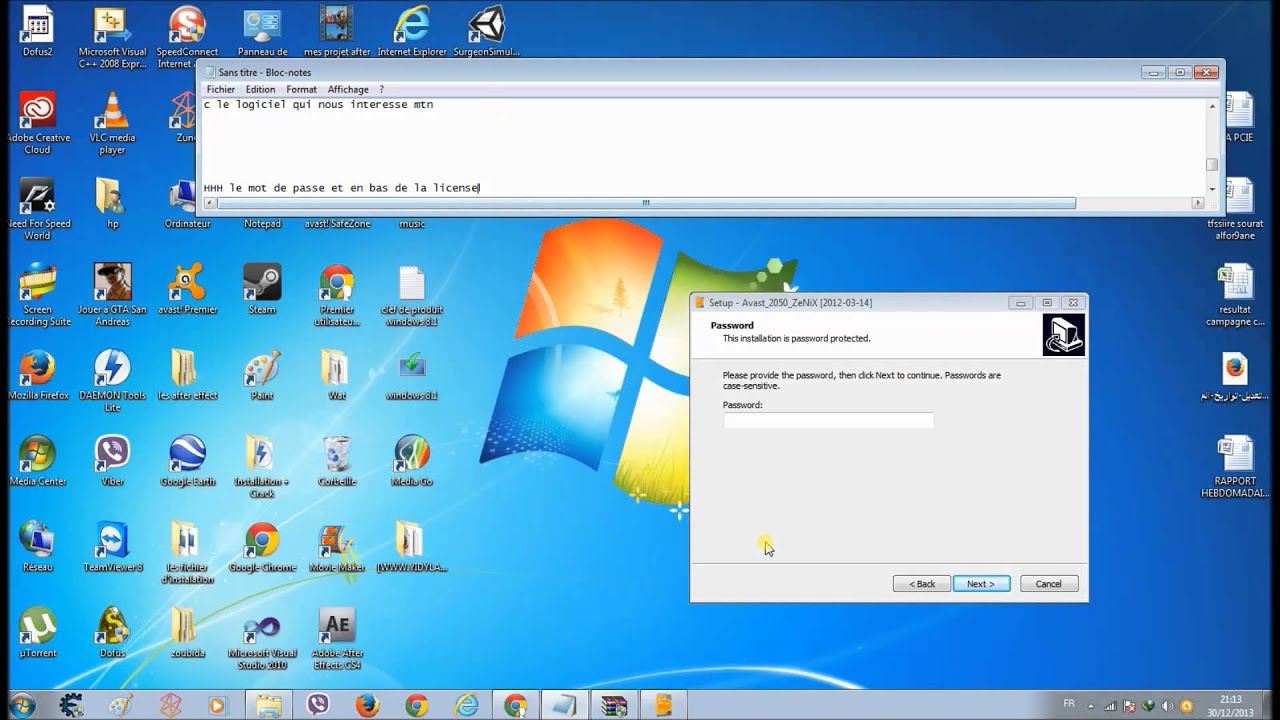This screenshot has height=720, width=1280.
Task: Select the zoubida folder on desktop
Action: coord(187,633)
